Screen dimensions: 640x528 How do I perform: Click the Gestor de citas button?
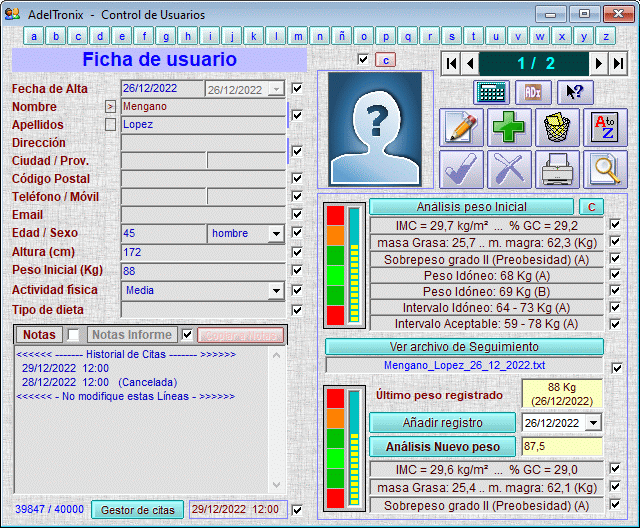tap(138, 510)
